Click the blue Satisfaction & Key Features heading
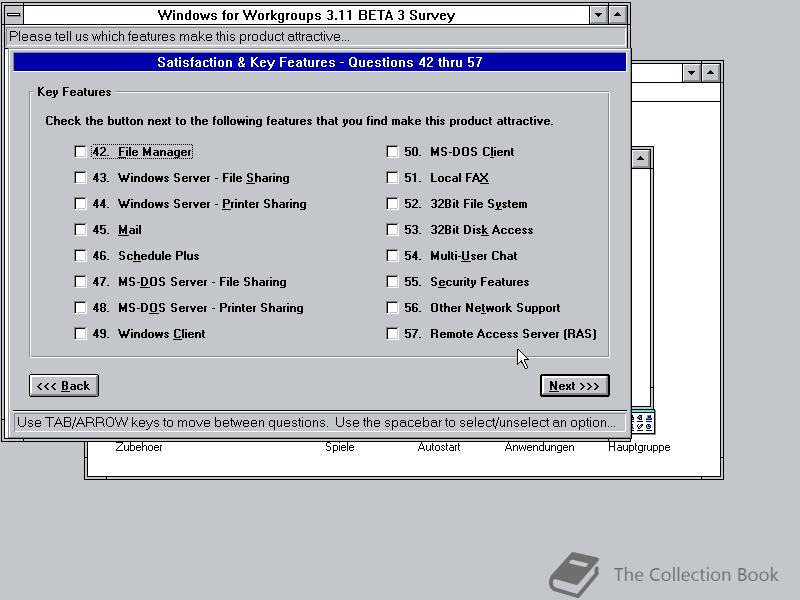The height and width of the screenshot is (600, 800). point(319,62)
